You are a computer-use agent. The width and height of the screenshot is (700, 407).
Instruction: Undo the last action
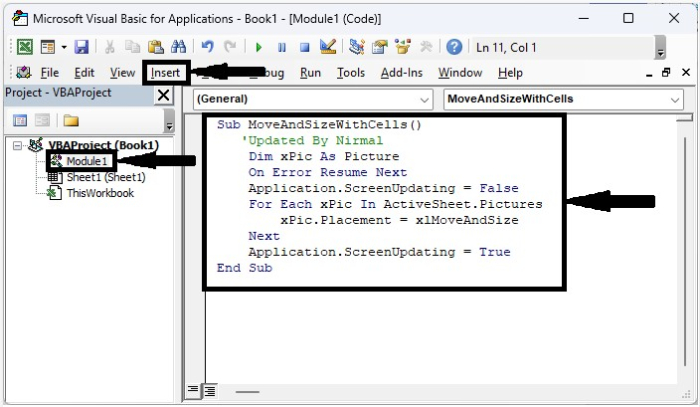coord(207,47)
